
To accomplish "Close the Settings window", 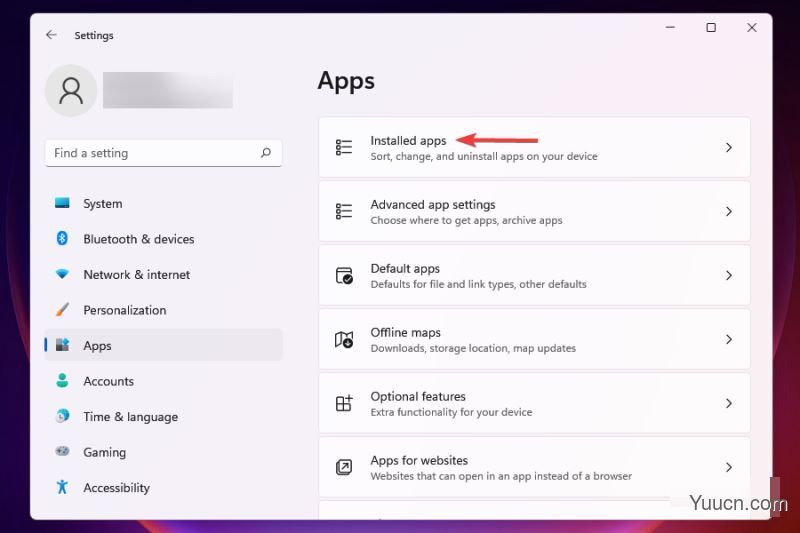I will point(752,27).
